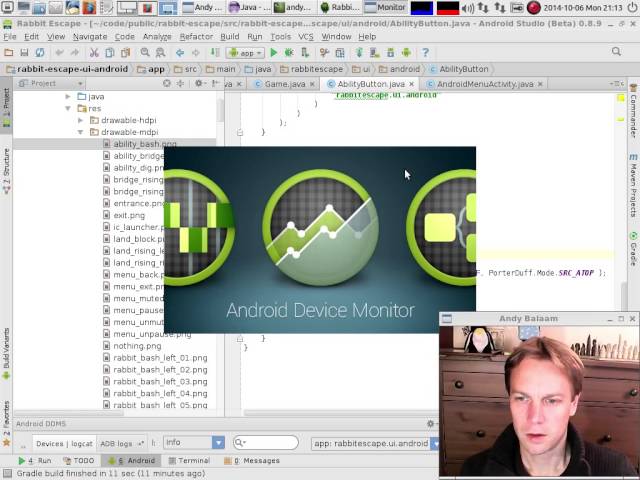Click the Sync Gradle files icon

click(359, 53)
